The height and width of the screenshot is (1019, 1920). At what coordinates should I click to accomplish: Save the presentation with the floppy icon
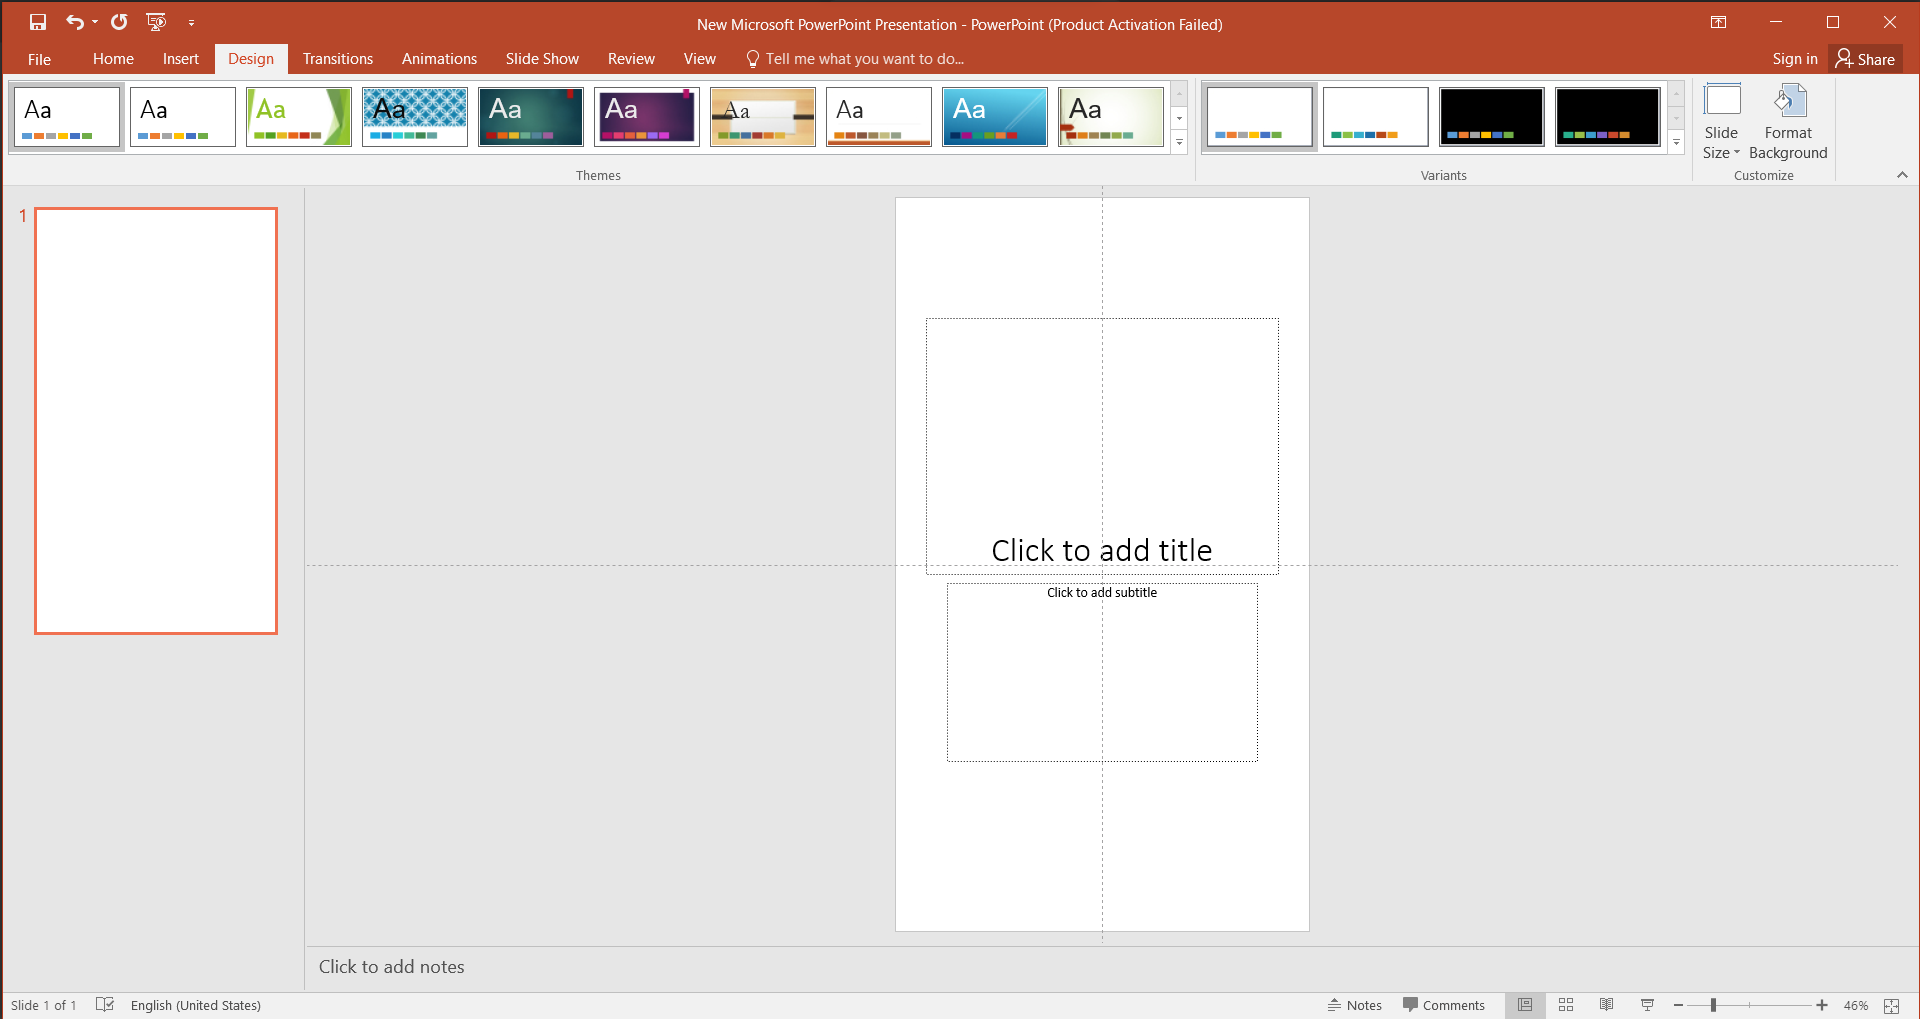point(38,22)
